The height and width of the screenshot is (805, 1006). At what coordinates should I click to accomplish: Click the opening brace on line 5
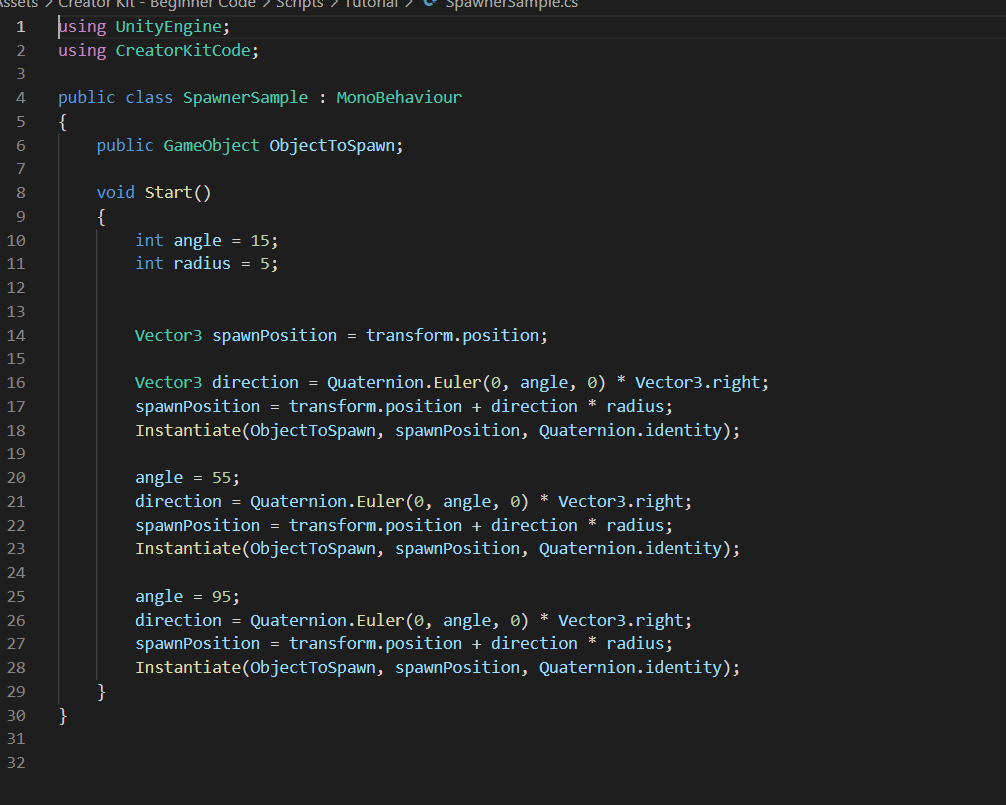click(63, 121)
